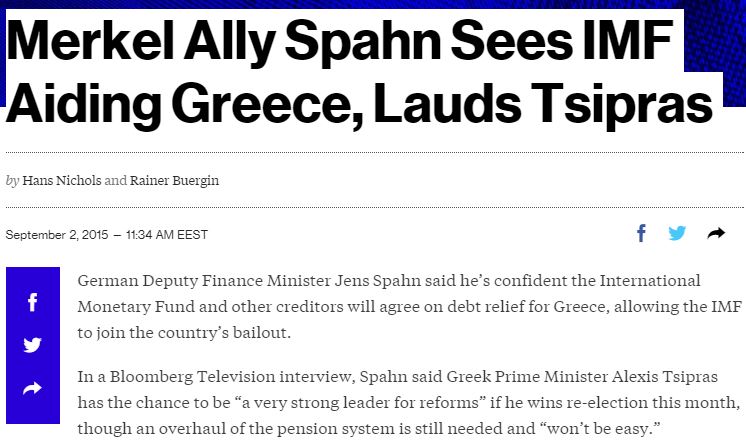The width and height of the screenshot is (746, 444).
Task: Click Facebook icon in the blue sidebar
Action: tap(32, 301)
